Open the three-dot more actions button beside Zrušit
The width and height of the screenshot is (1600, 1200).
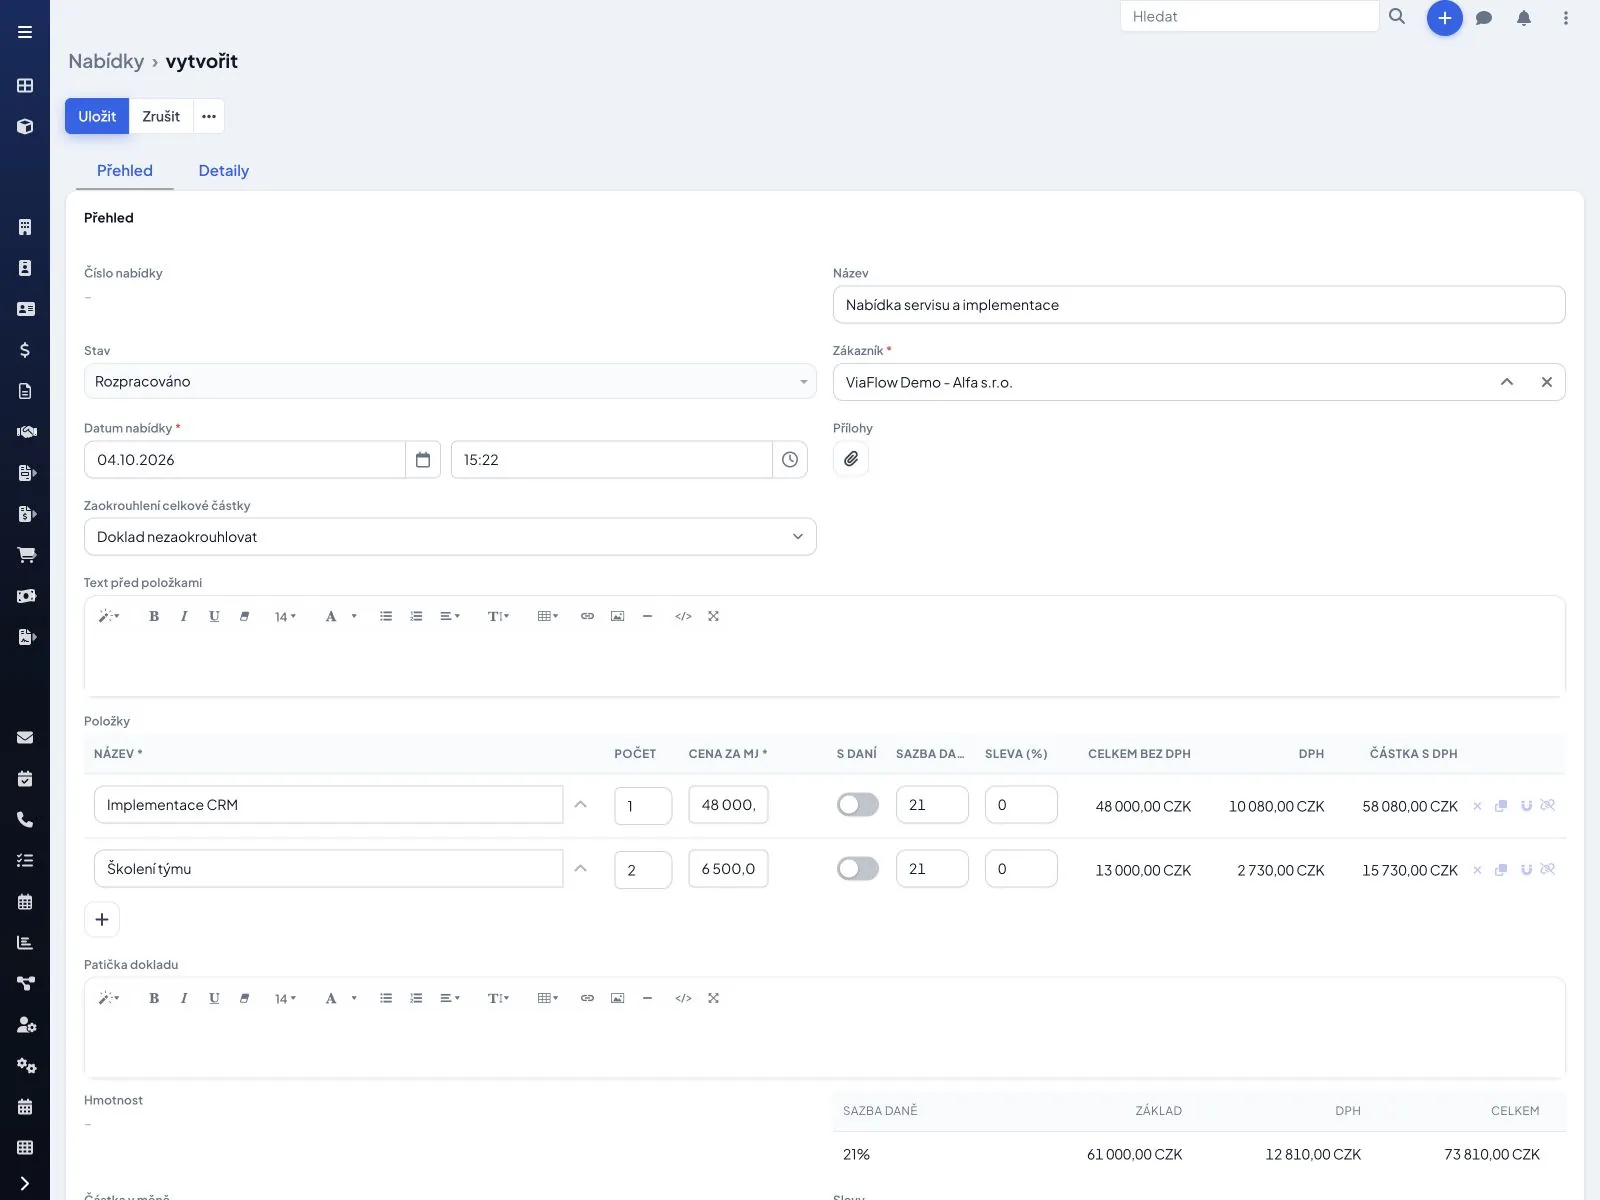coord(209,116)
